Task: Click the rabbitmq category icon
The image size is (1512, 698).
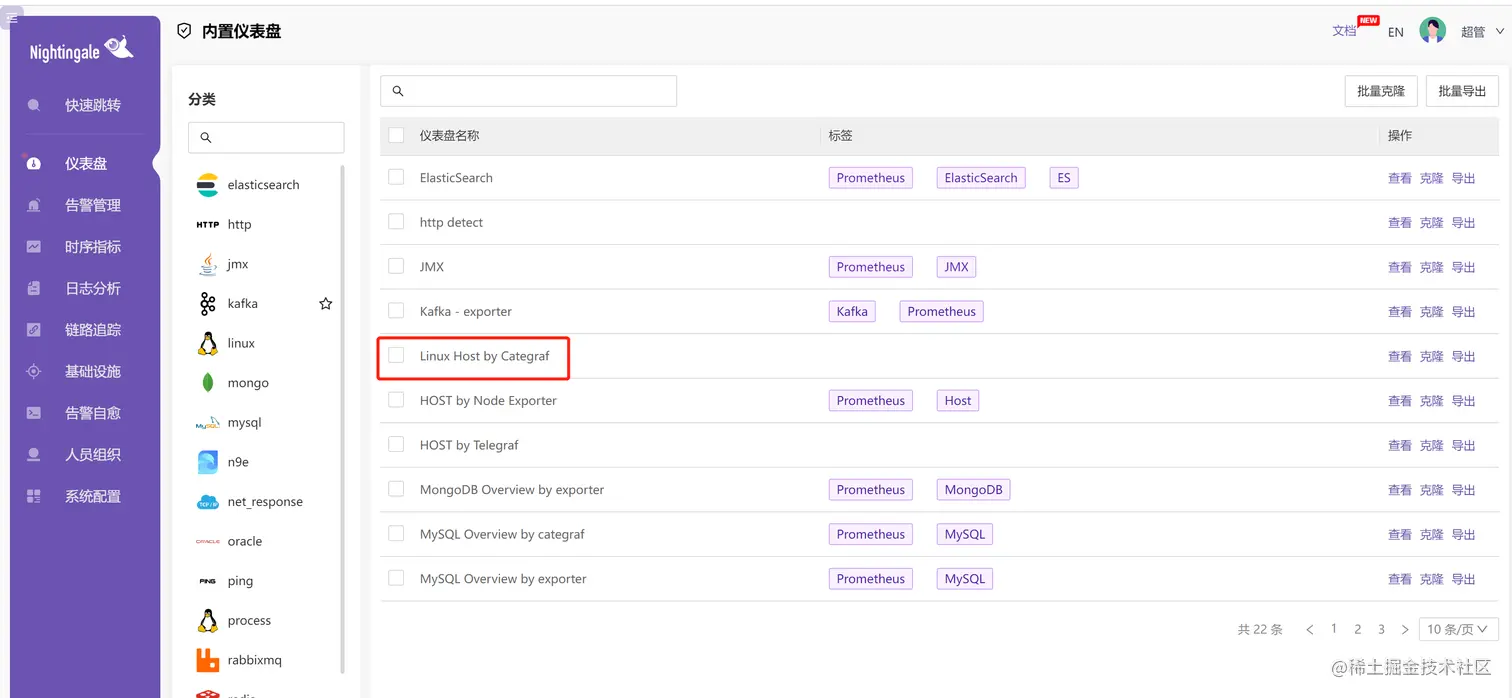Action: click(207, 660)
